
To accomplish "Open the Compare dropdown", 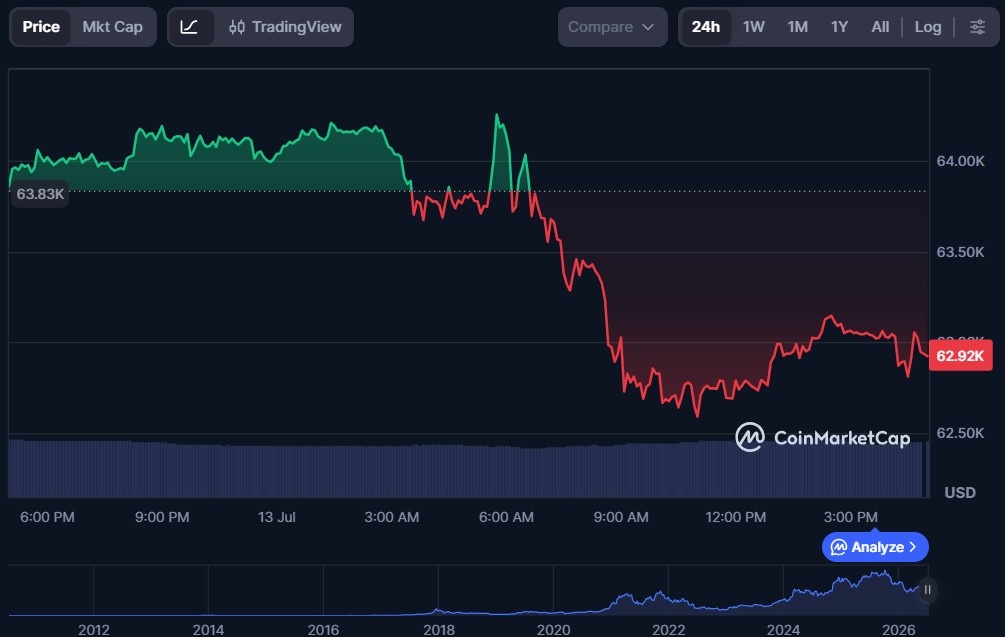I will tap(612, 27).
